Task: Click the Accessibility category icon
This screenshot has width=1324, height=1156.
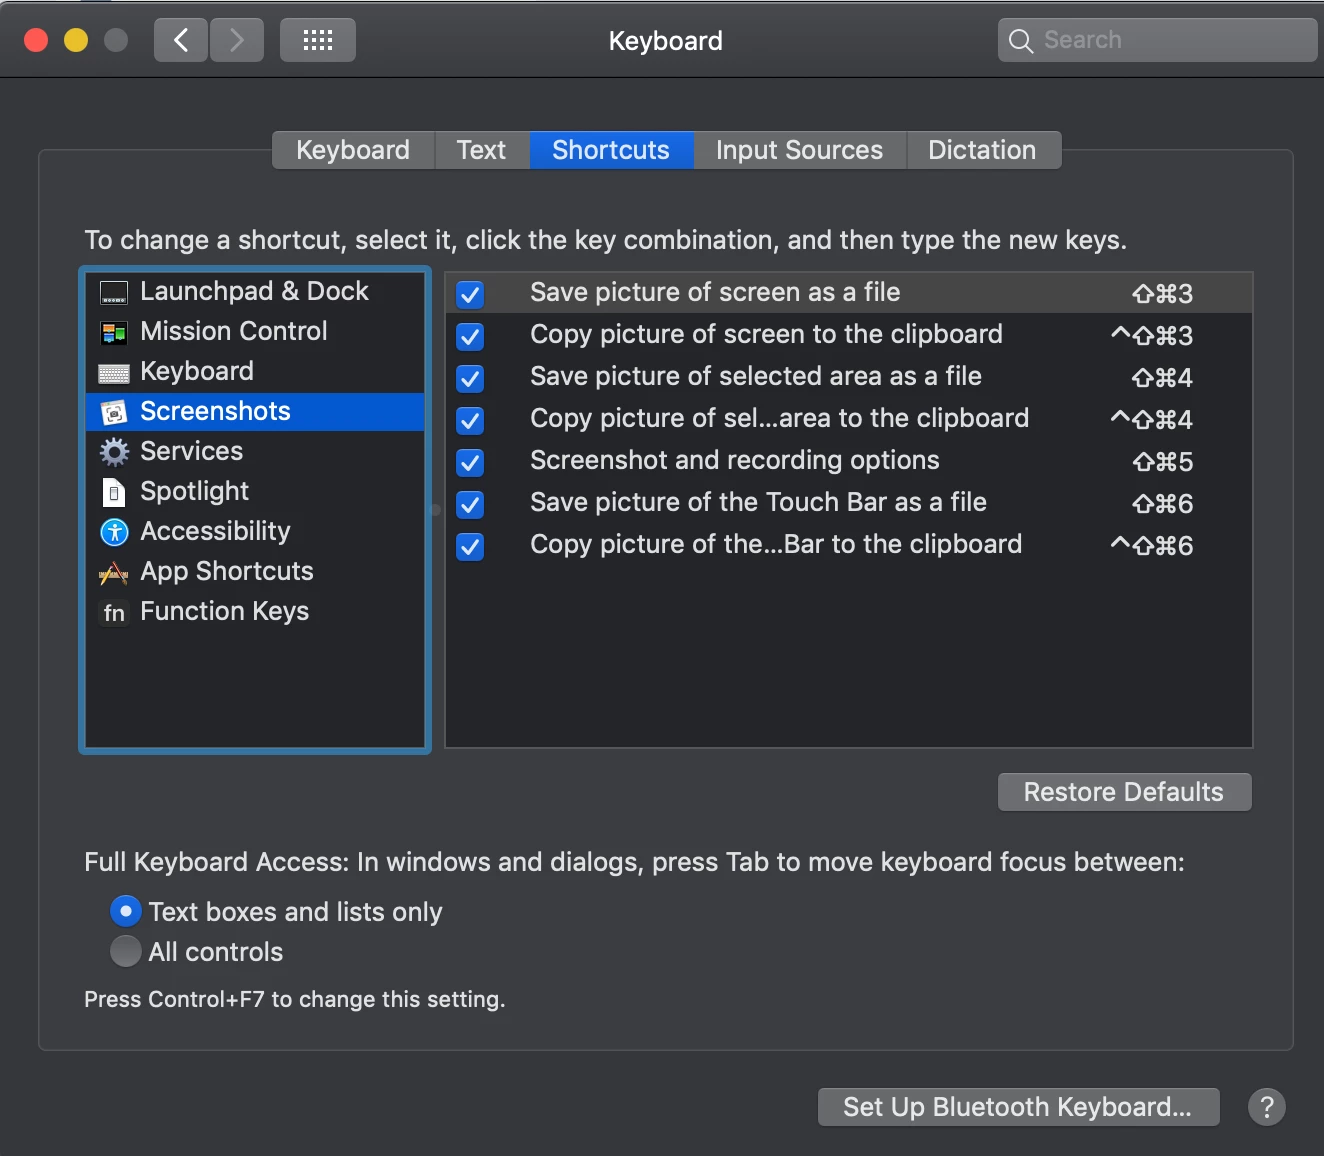Action: pos(114,532)
